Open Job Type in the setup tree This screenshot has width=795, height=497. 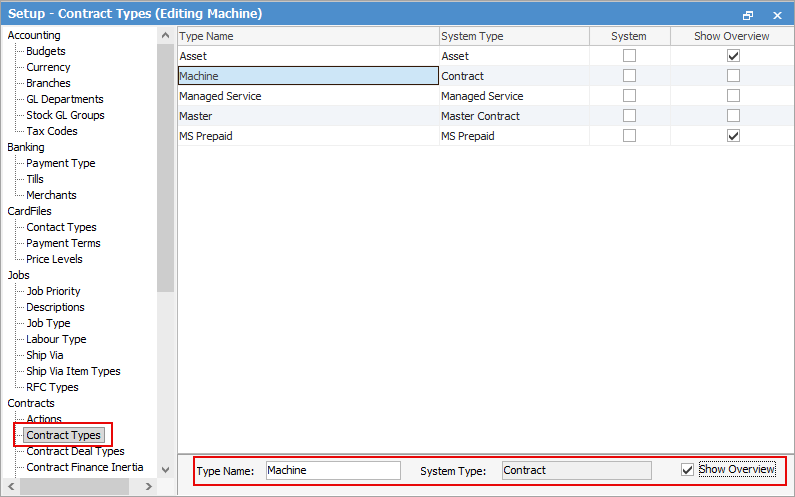pos(48,323)
